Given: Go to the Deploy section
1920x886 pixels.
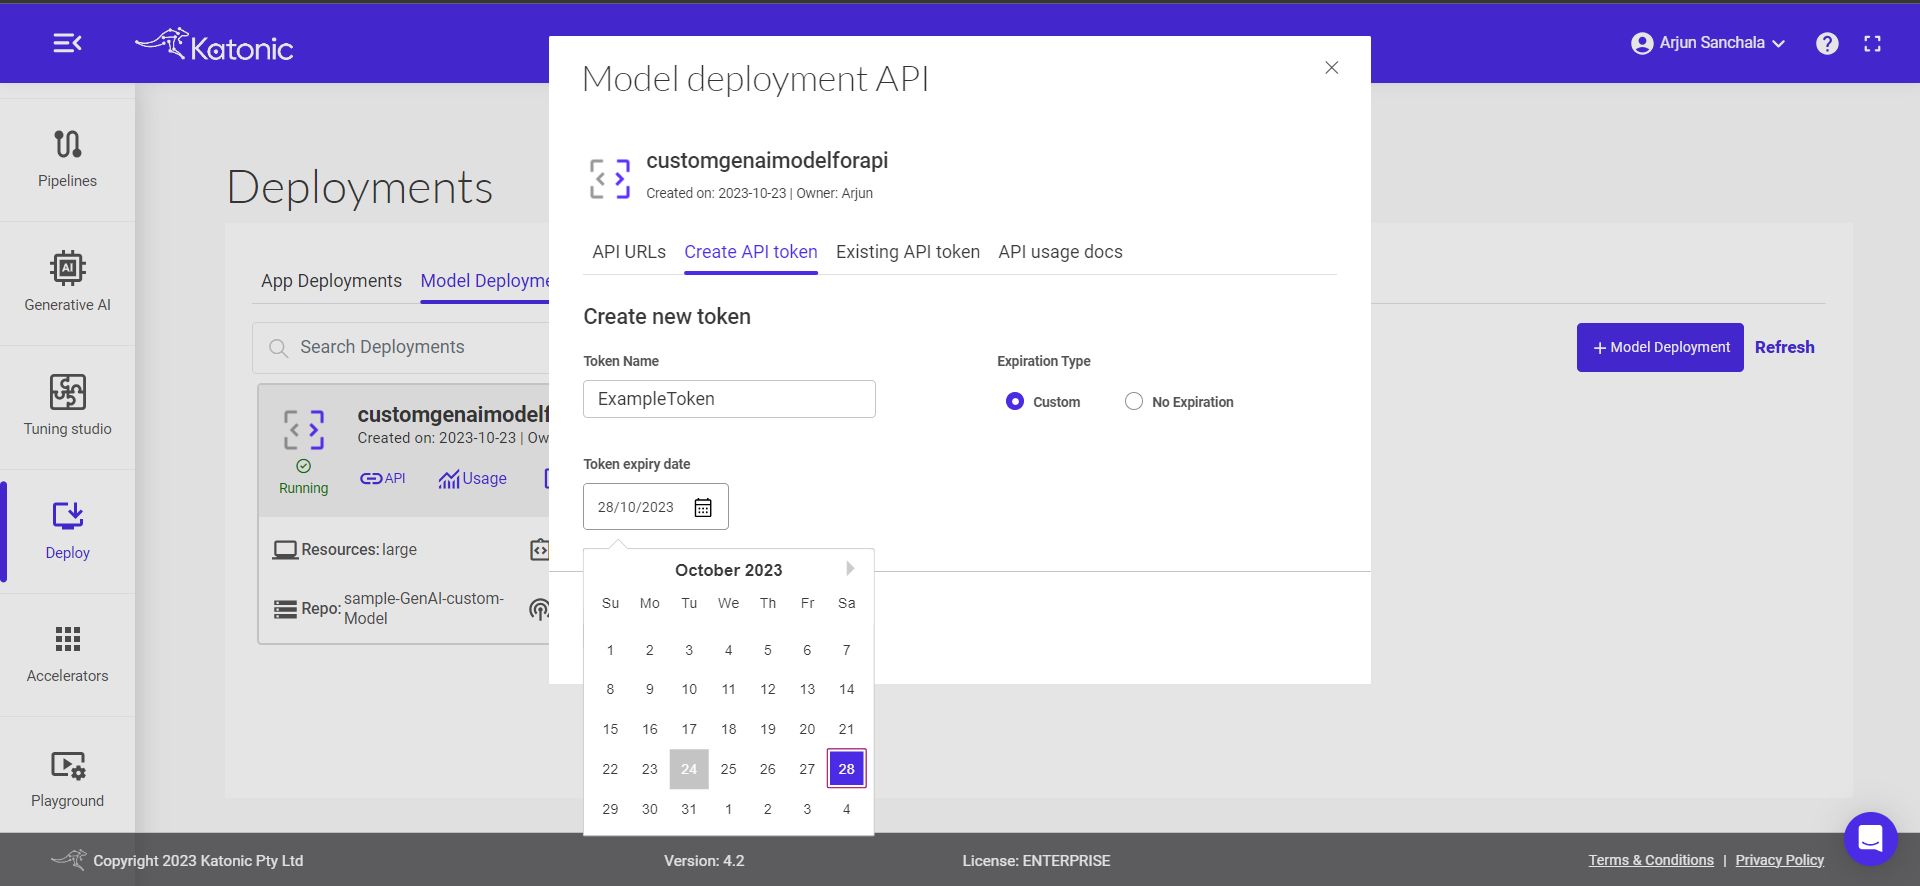Looking at the screenshot, I should click(x=67, y=530).
